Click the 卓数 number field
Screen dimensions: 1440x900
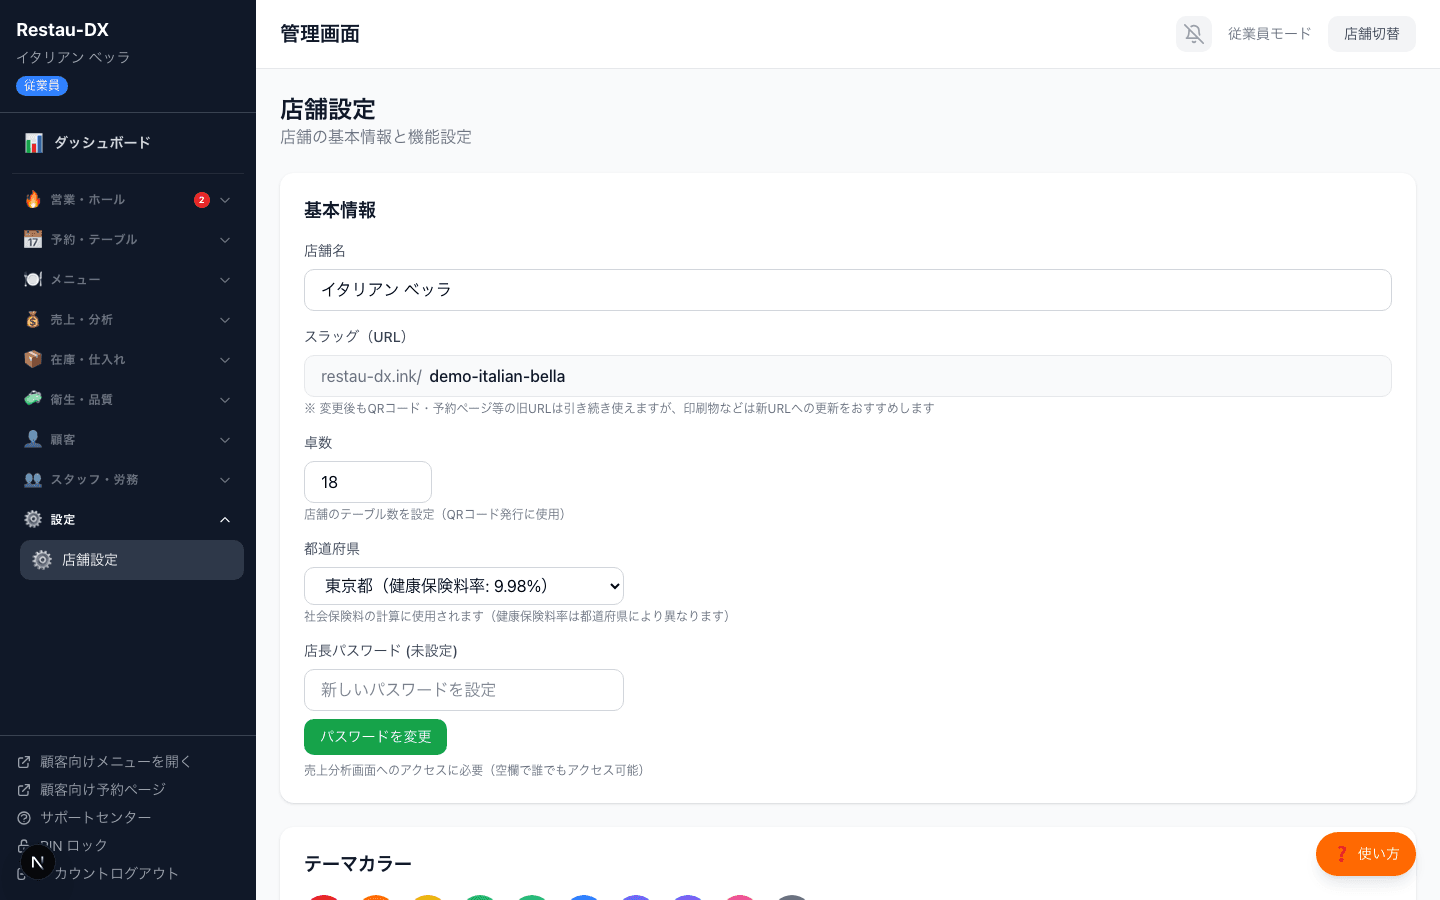[x=368, y=482]
